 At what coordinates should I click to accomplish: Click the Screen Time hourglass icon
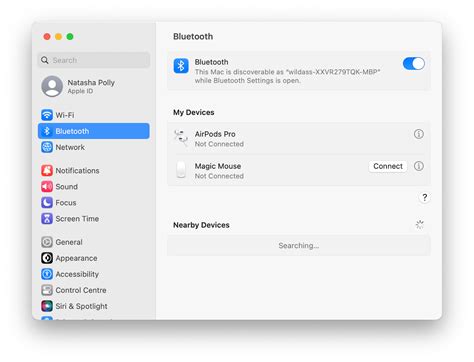[47, 219]
